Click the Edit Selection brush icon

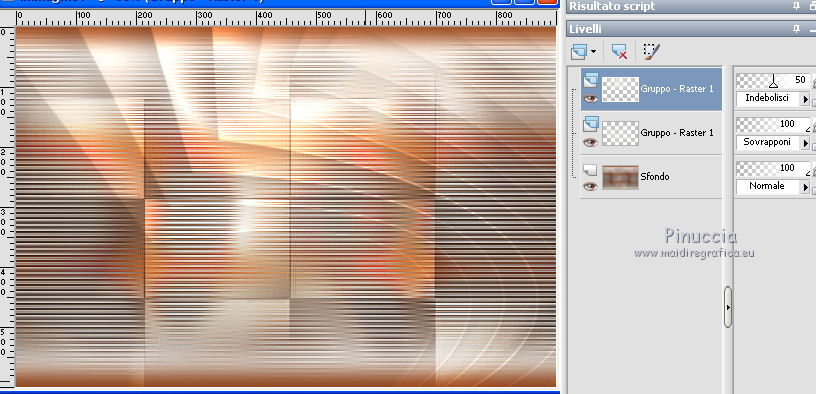[x=651, y=51]
